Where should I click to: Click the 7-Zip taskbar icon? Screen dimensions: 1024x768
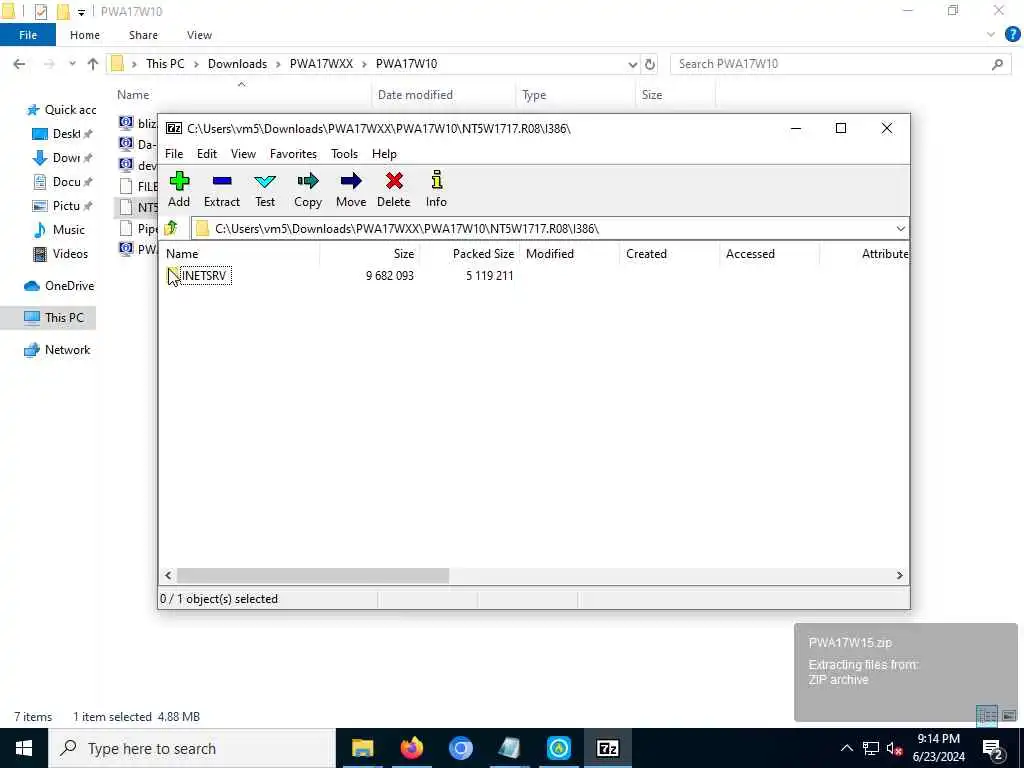(x=607, y=748)
